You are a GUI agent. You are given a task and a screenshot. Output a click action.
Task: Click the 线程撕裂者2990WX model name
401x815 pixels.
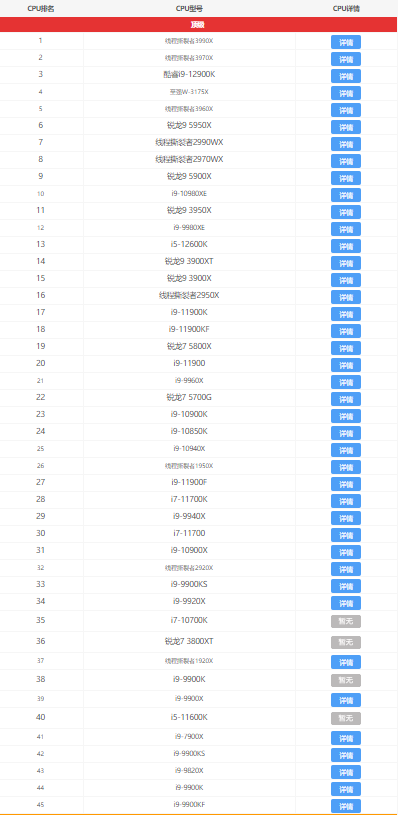(x=189, y=142)
